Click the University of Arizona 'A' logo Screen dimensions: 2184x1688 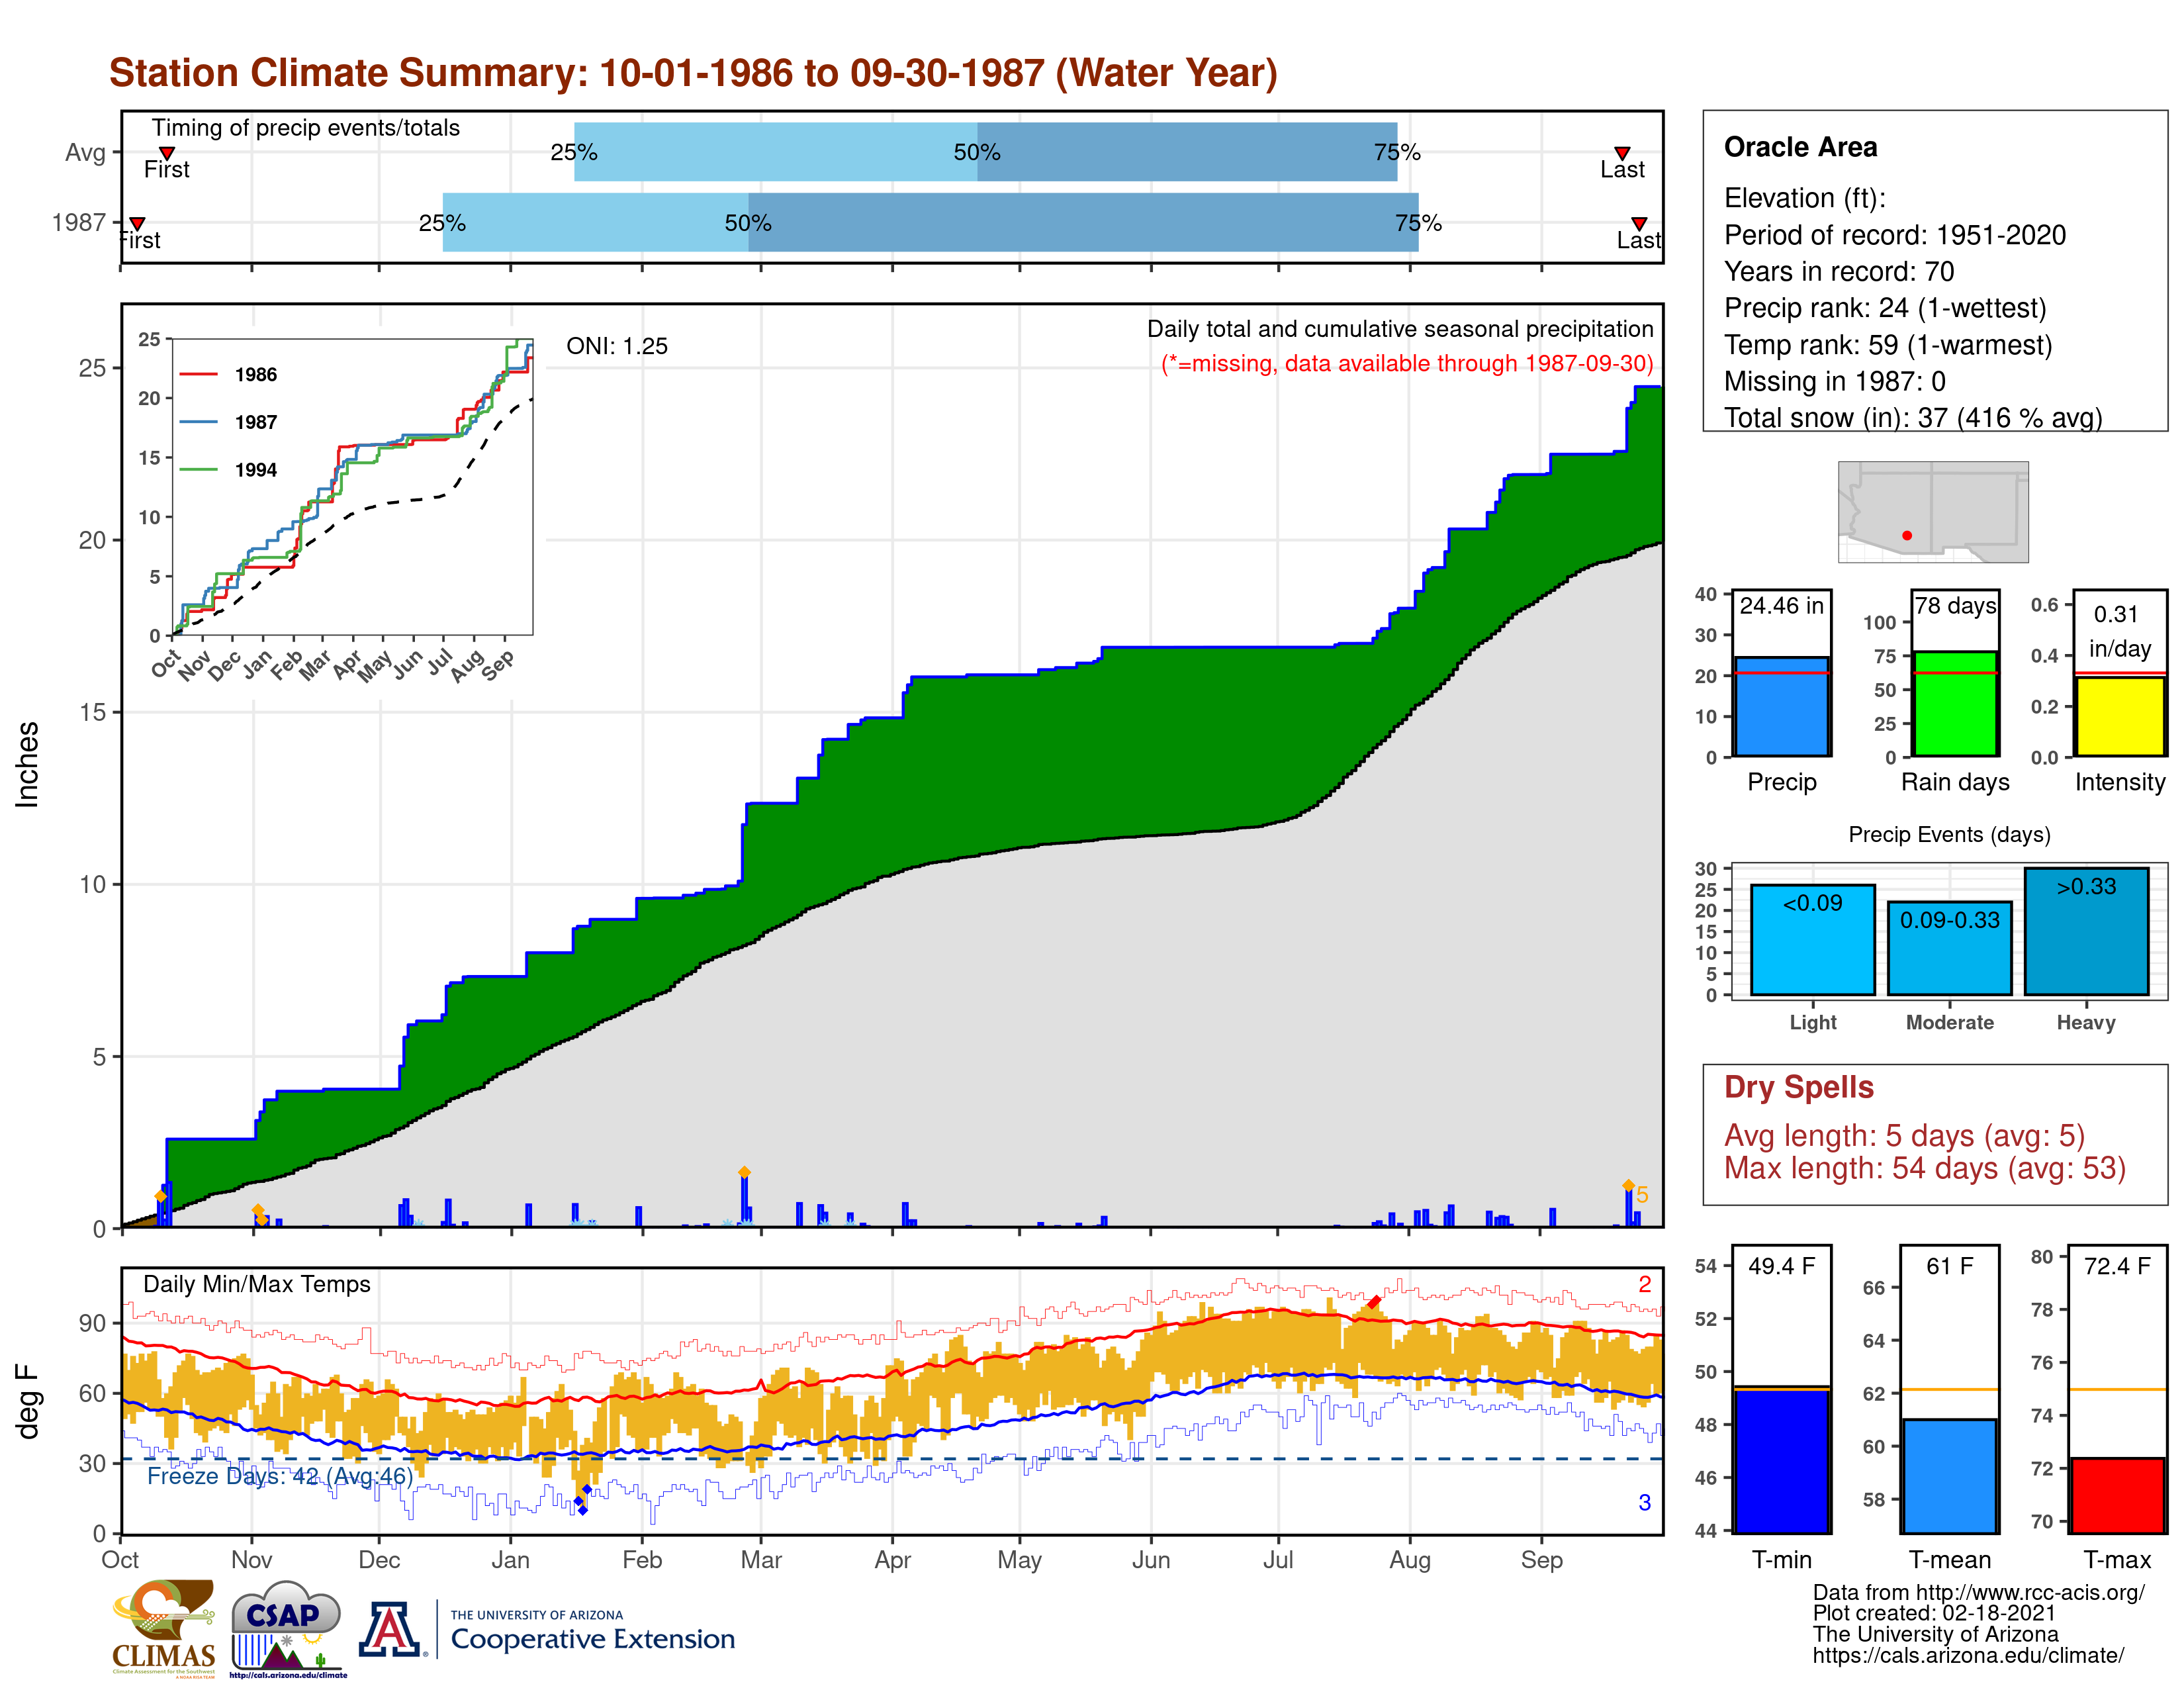click(390, 1629)
